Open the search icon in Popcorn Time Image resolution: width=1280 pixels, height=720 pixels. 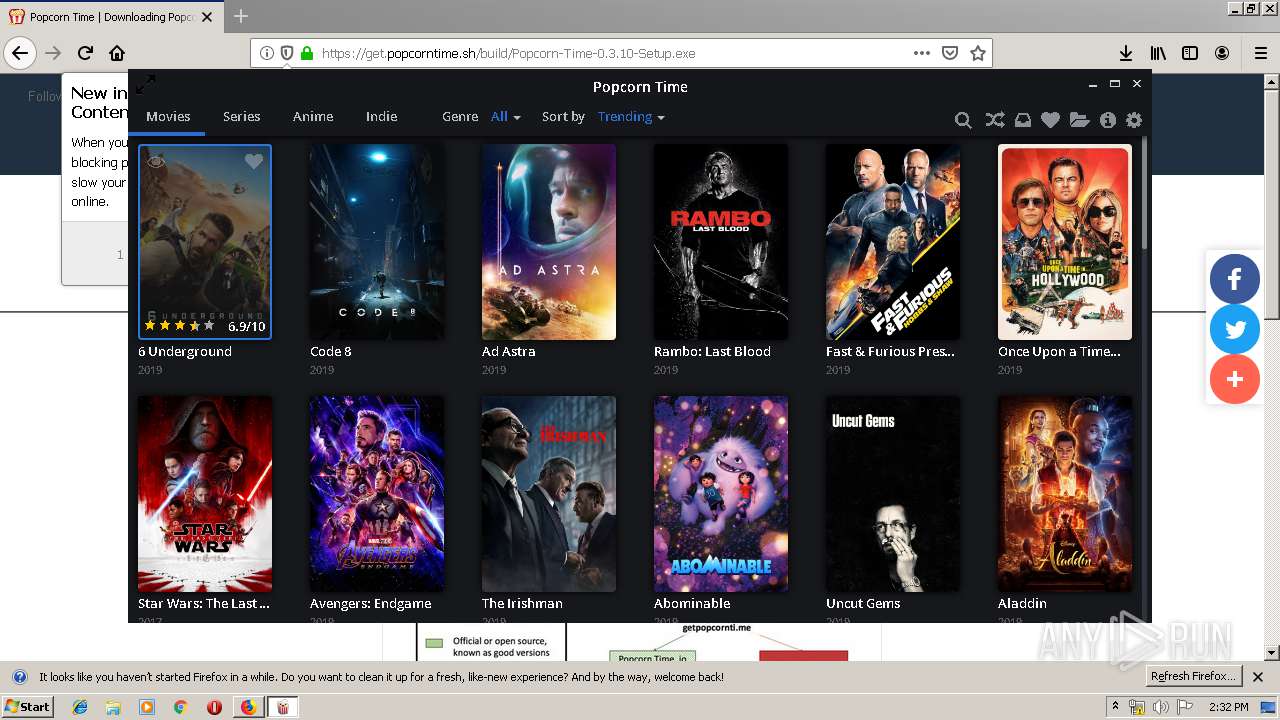(963, 120)
